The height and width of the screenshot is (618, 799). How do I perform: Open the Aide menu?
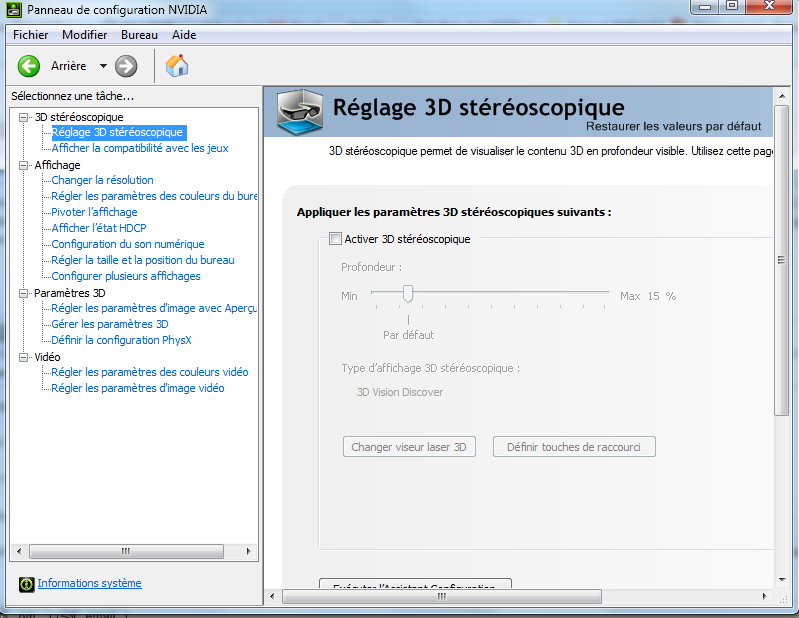tap(184, 35)
